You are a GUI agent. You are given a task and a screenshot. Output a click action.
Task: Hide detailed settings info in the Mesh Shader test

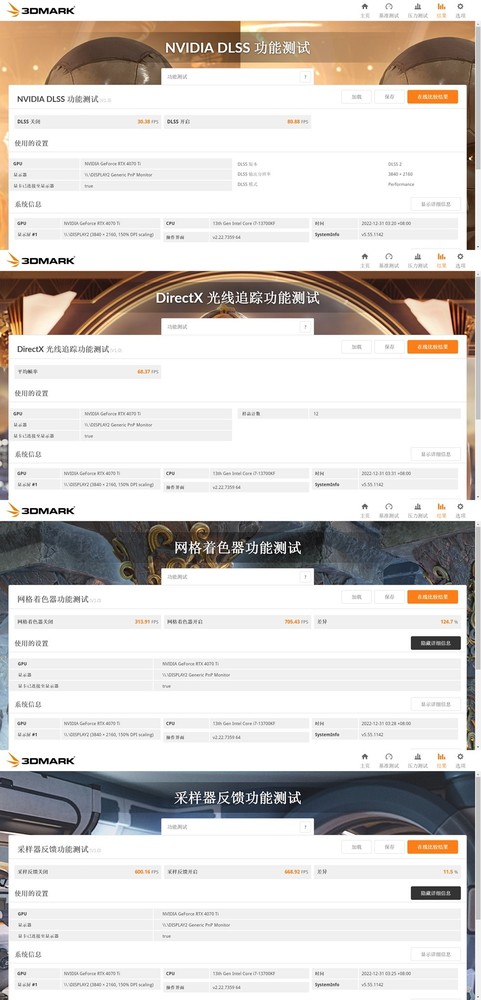436,643
